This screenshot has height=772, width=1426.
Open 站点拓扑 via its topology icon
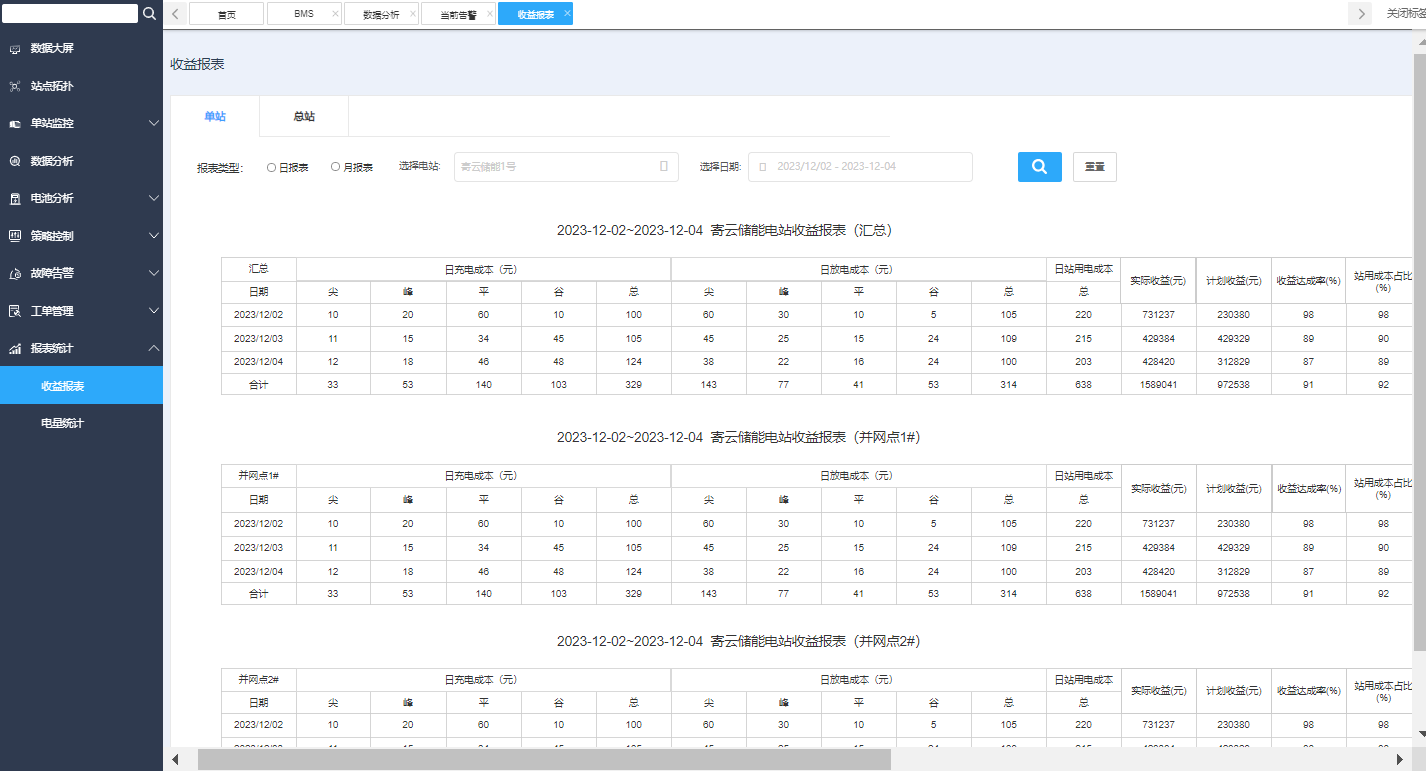tap(15, 86)
